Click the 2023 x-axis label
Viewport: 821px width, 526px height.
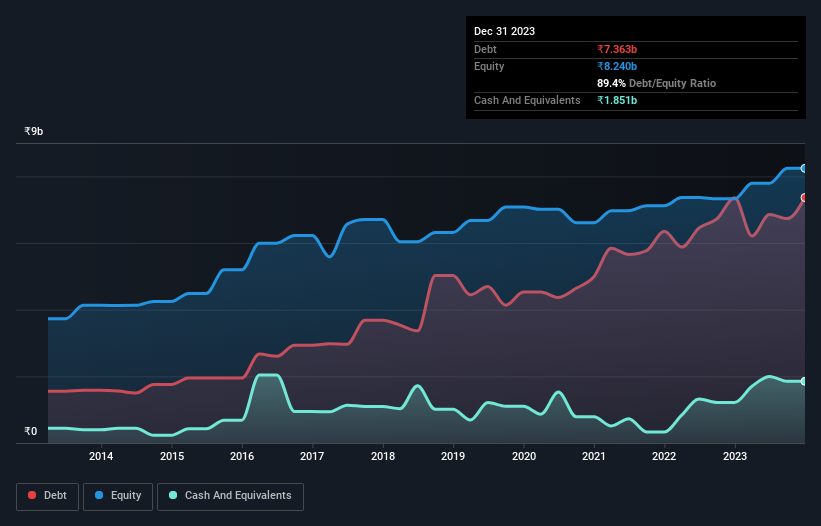(735, 456)
